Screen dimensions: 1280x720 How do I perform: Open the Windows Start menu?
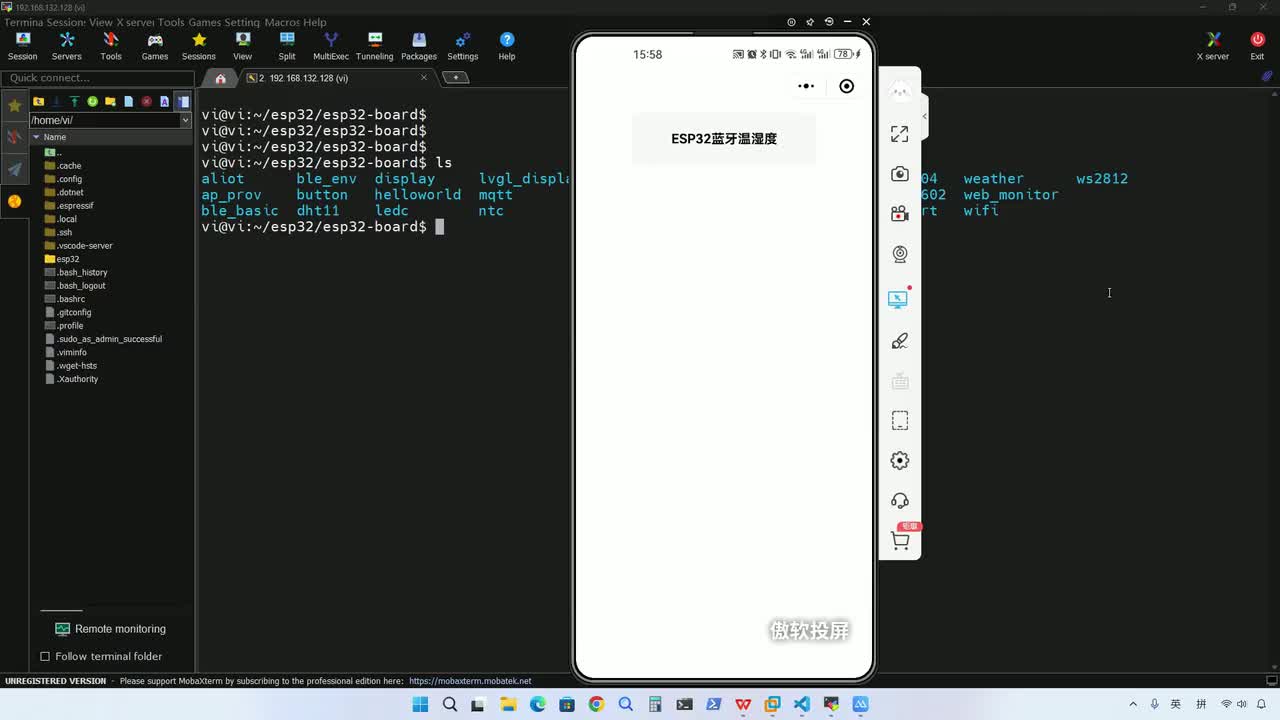point(420,704)
